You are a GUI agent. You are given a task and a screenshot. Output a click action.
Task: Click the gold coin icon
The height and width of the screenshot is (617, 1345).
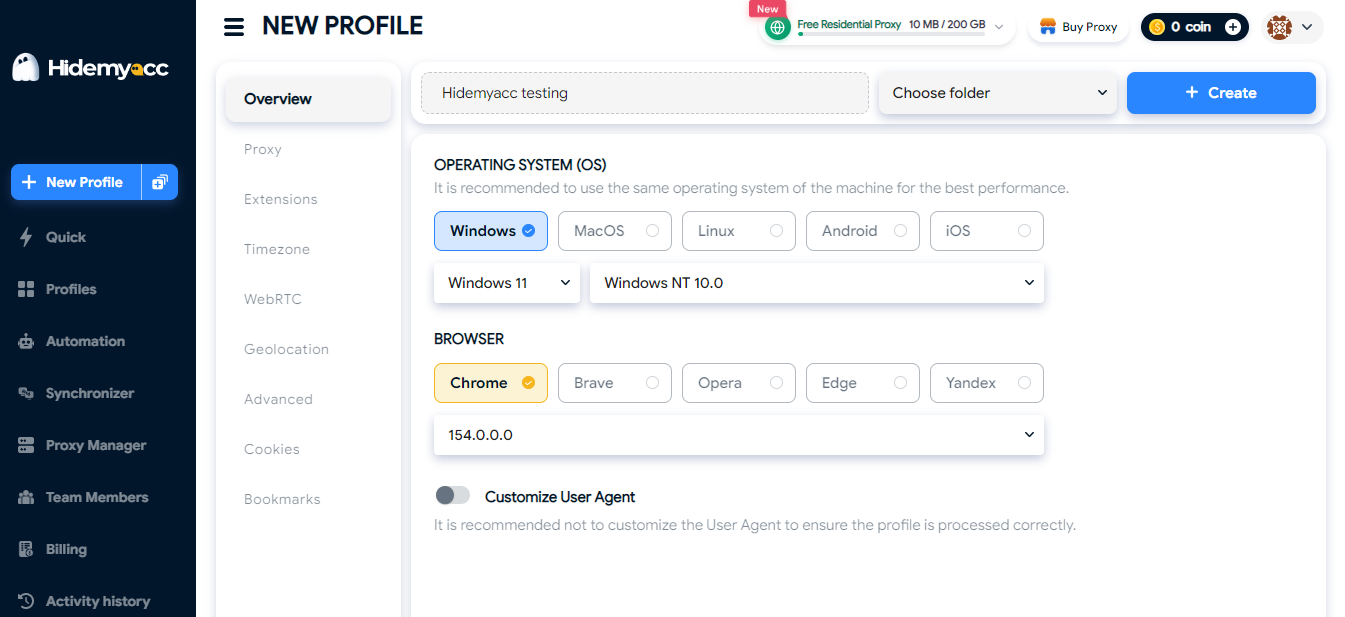coord(1157,27)
